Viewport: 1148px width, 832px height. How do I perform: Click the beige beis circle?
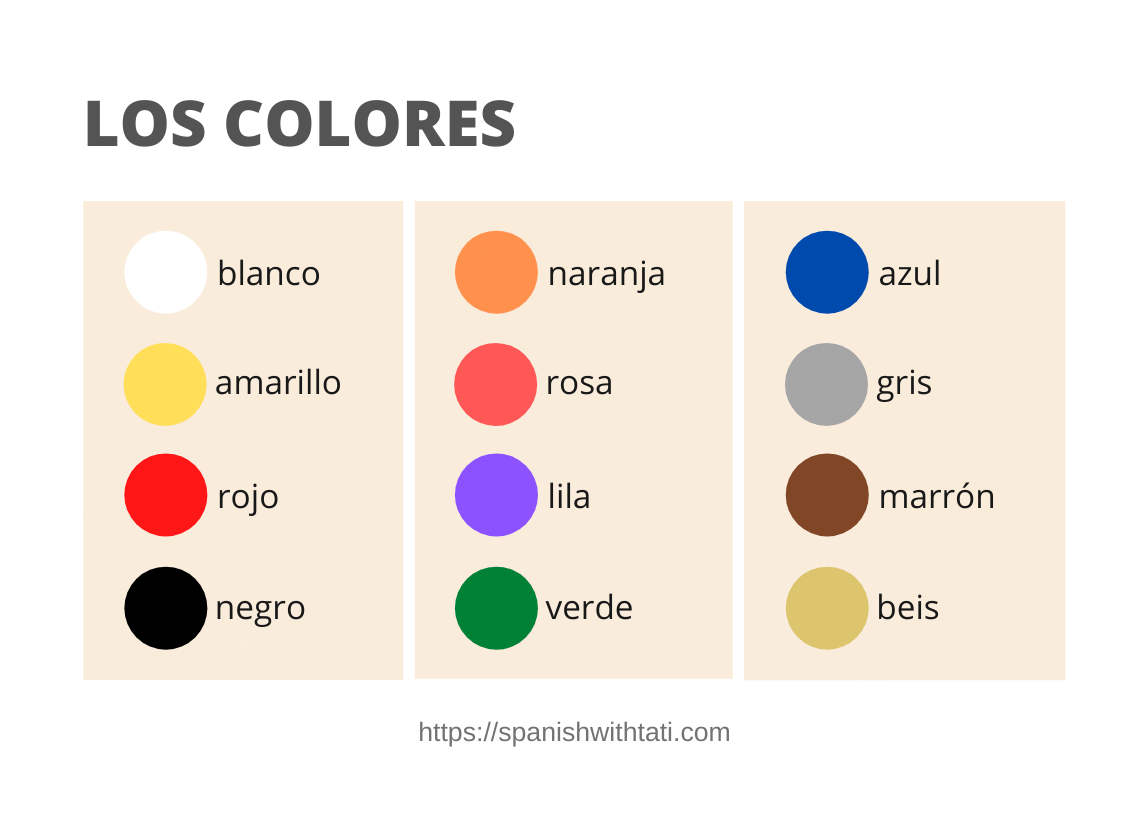pyautogui.click(x=826, y=608)
